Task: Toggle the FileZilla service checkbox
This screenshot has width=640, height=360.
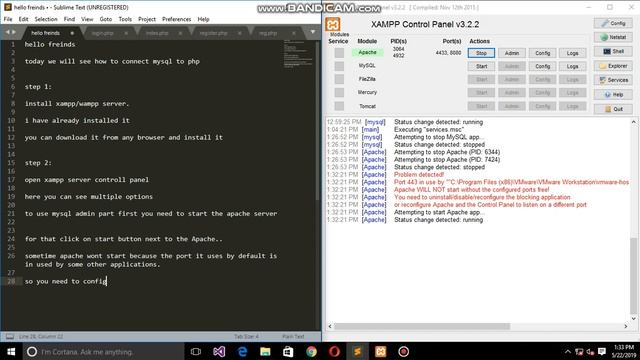Action: click(x=339, y=79)
